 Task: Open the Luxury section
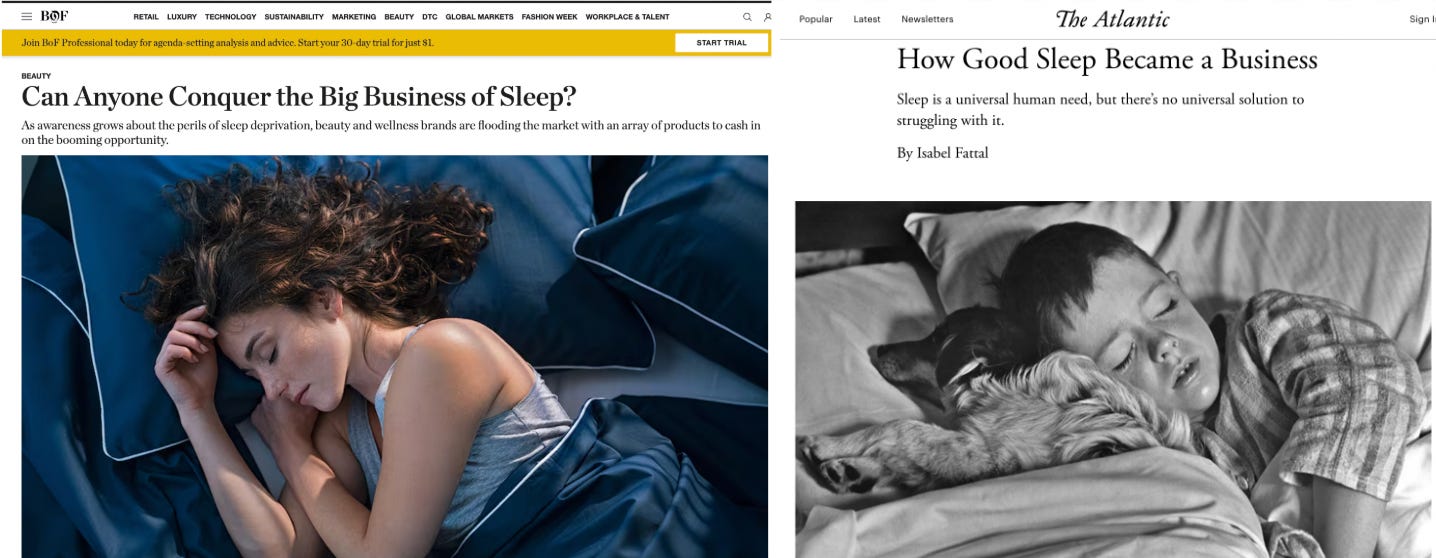(182, 17)
